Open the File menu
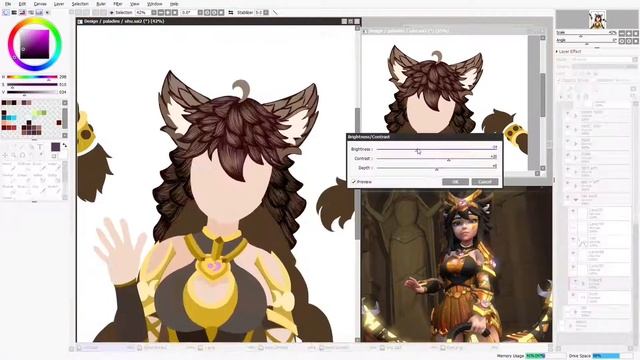 [x=8, y=4]
